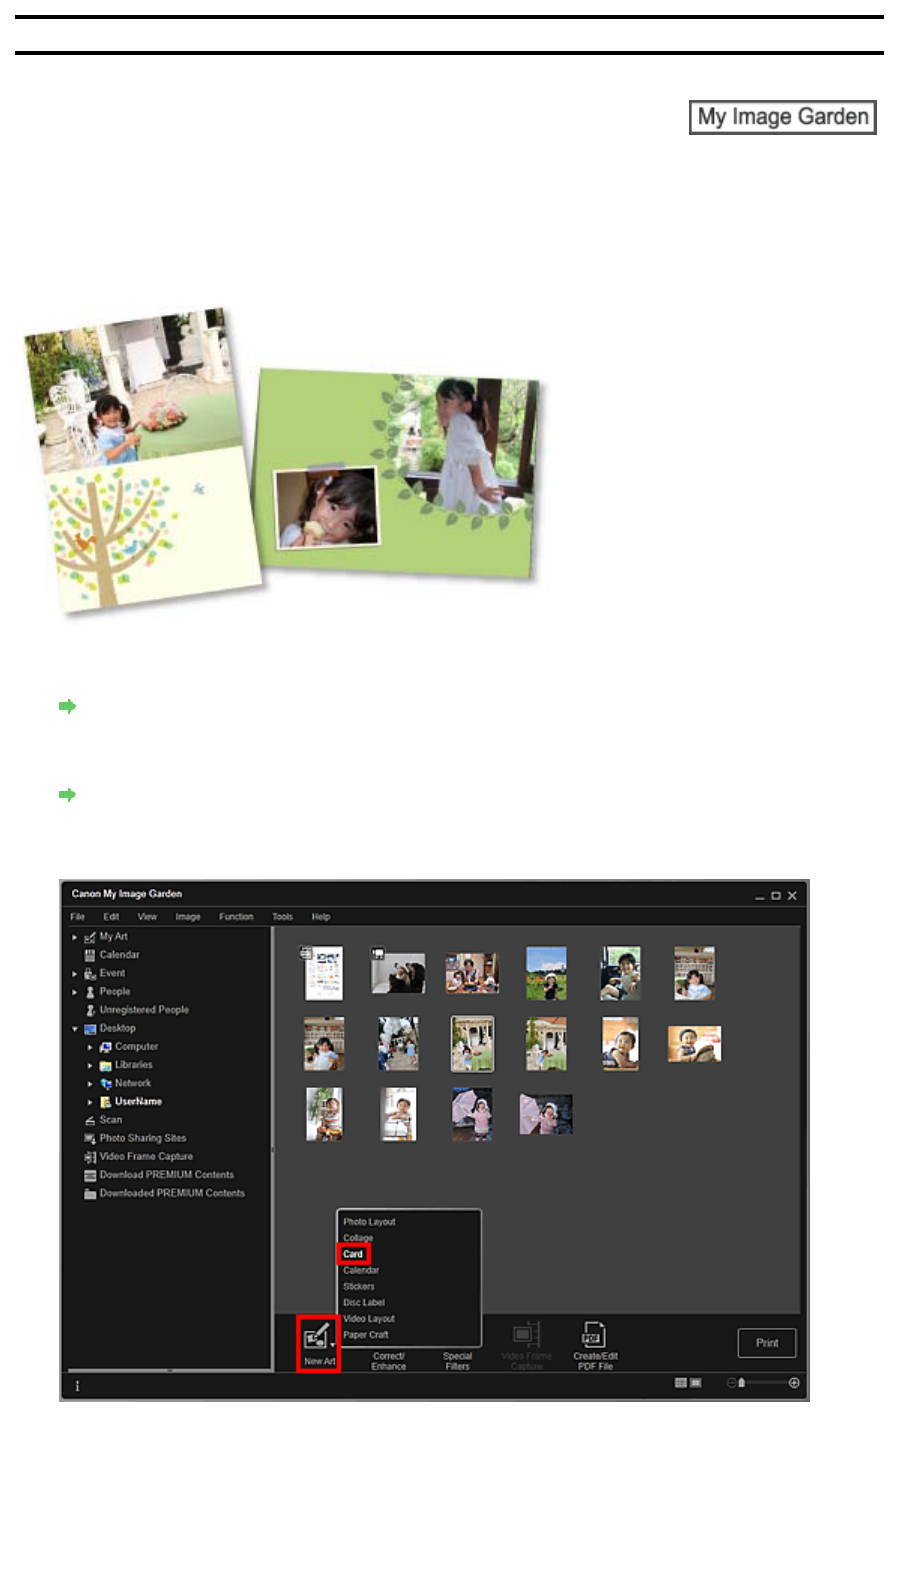Click the second green arrow link

68,795
